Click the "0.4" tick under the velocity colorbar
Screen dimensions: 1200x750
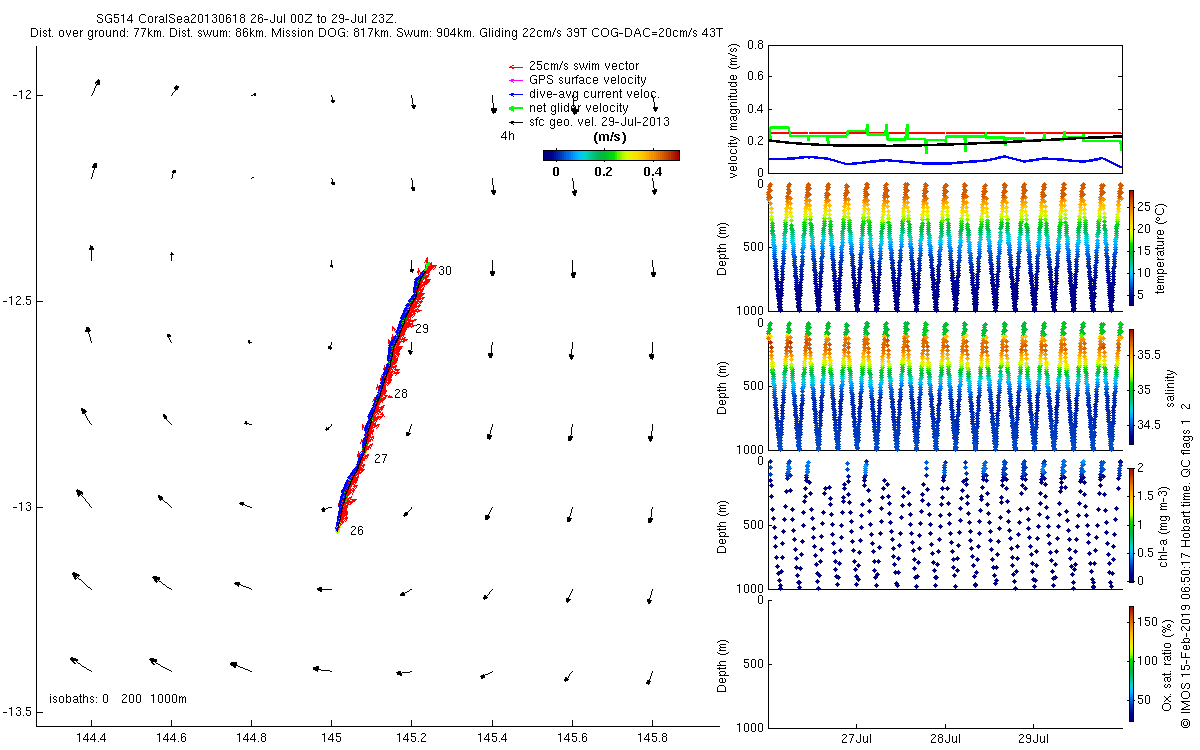(652, 172)
